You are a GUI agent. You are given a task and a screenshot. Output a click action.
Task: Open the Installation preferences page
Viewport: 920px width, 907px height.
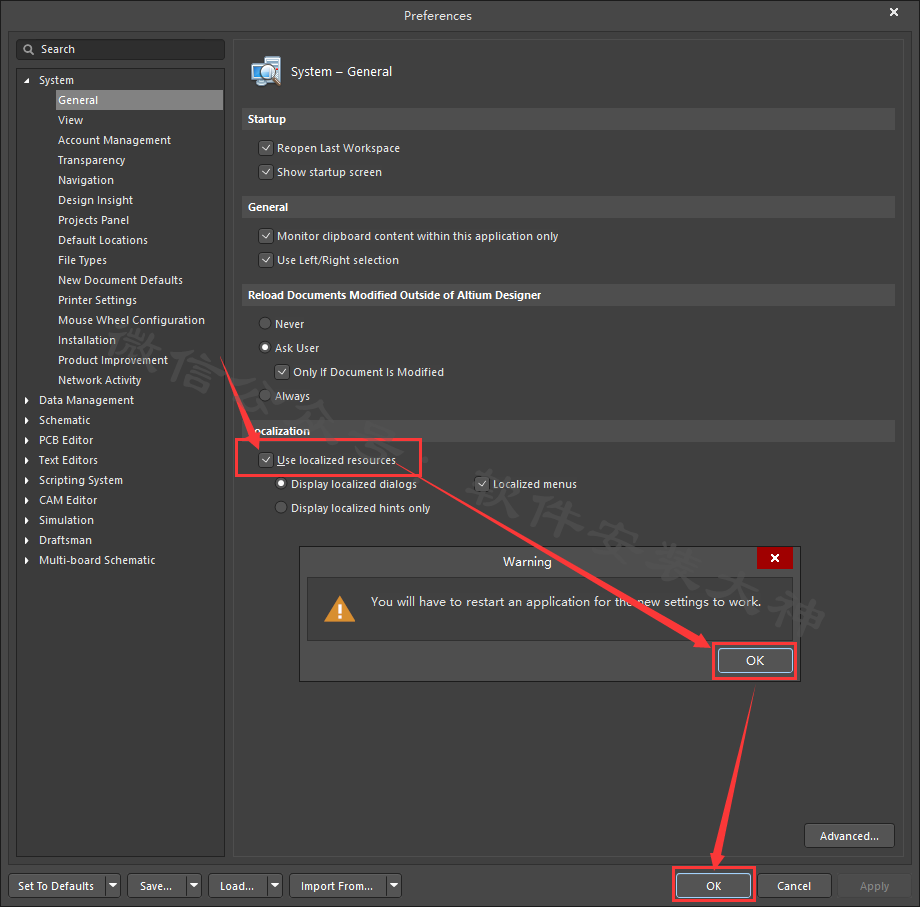click(x=87, y=340)
